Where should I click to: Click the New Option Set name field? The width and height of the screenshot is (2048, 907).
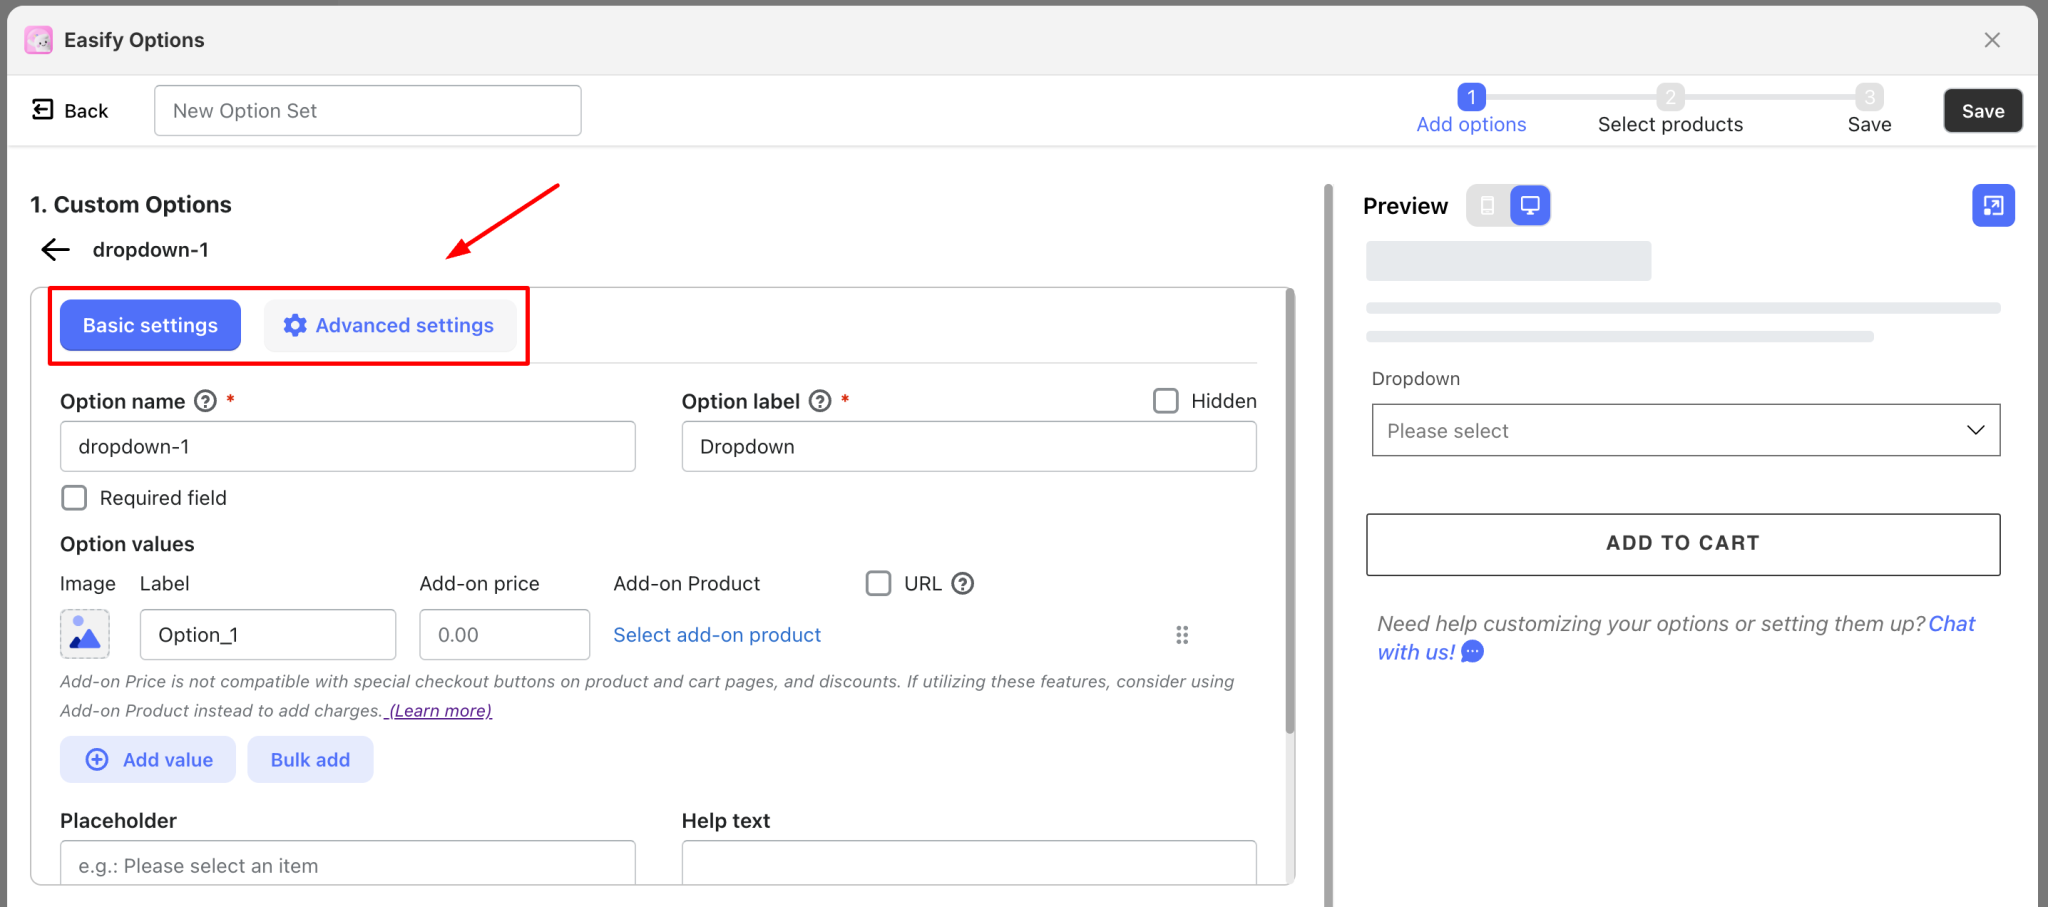coord(366,110)
